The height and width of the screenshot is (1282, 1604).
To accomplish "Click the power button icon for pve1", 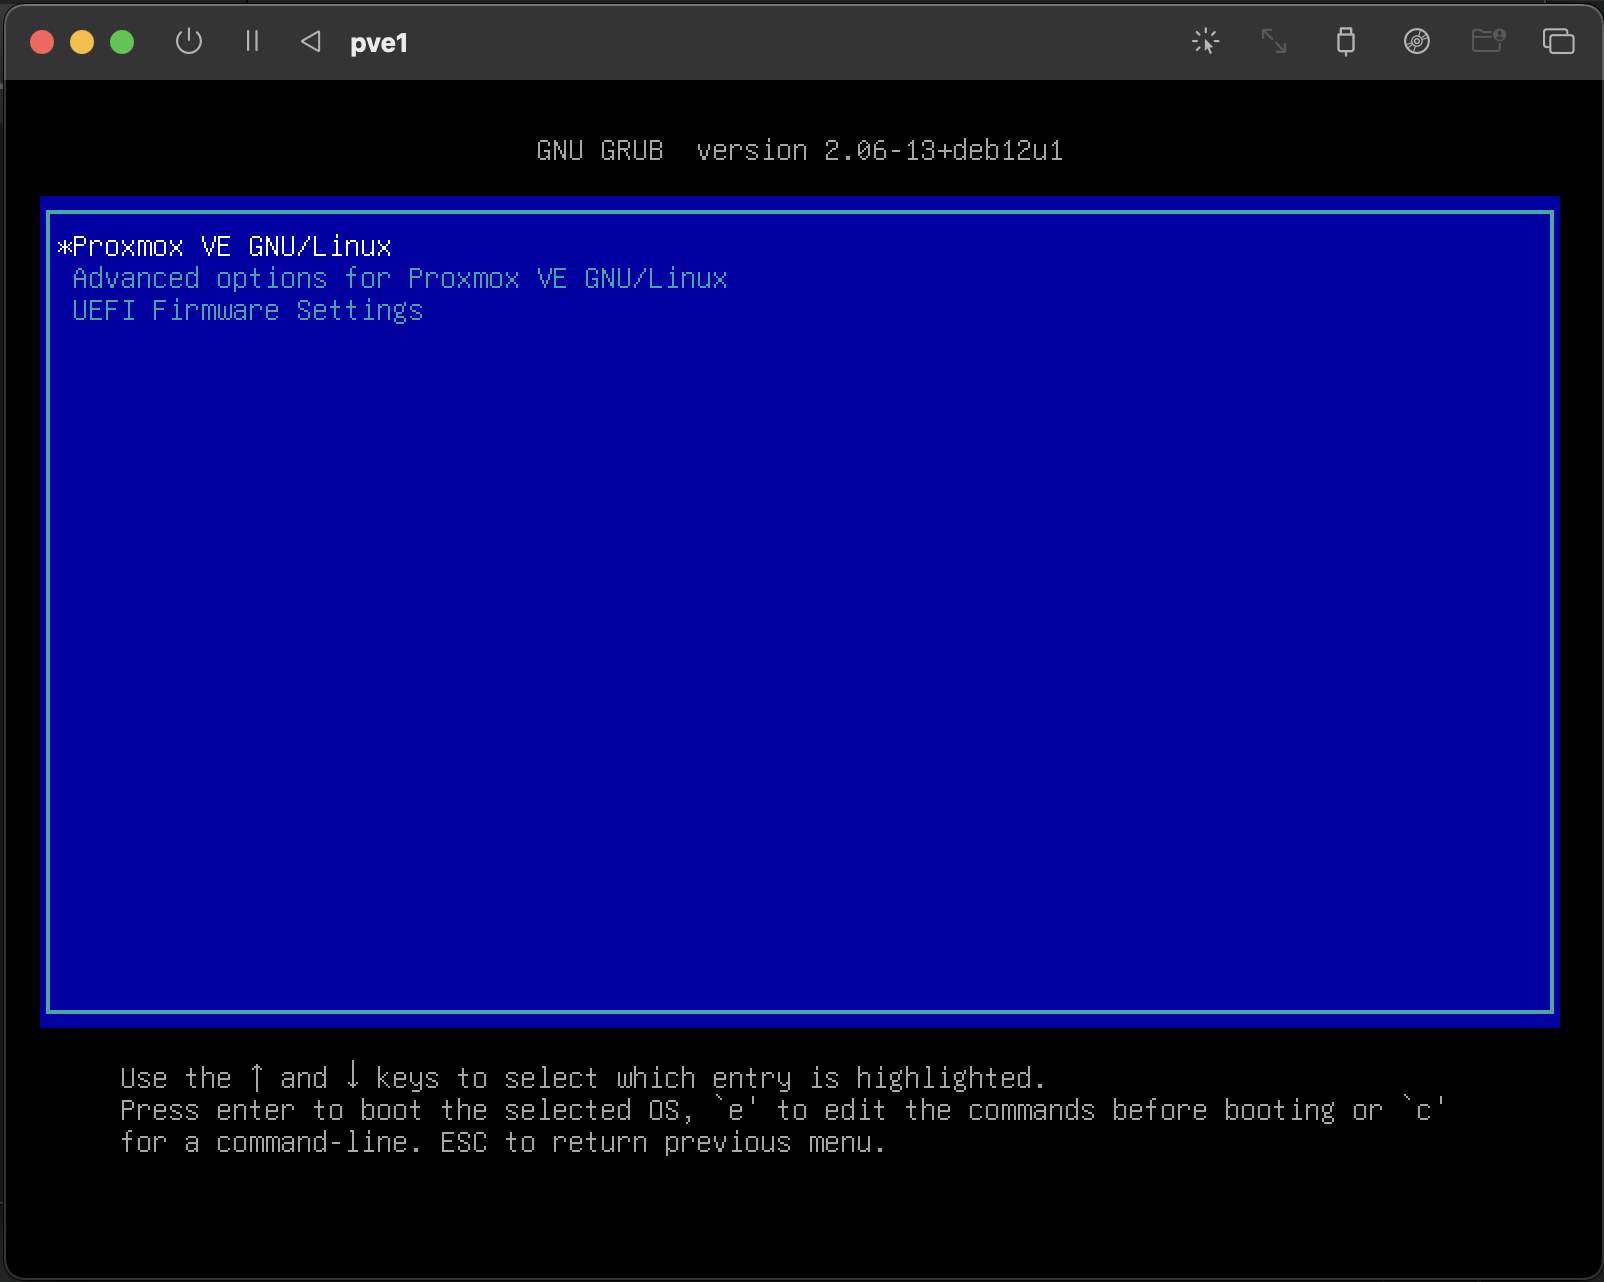I will pyautogui.click(x=189, y=42).
